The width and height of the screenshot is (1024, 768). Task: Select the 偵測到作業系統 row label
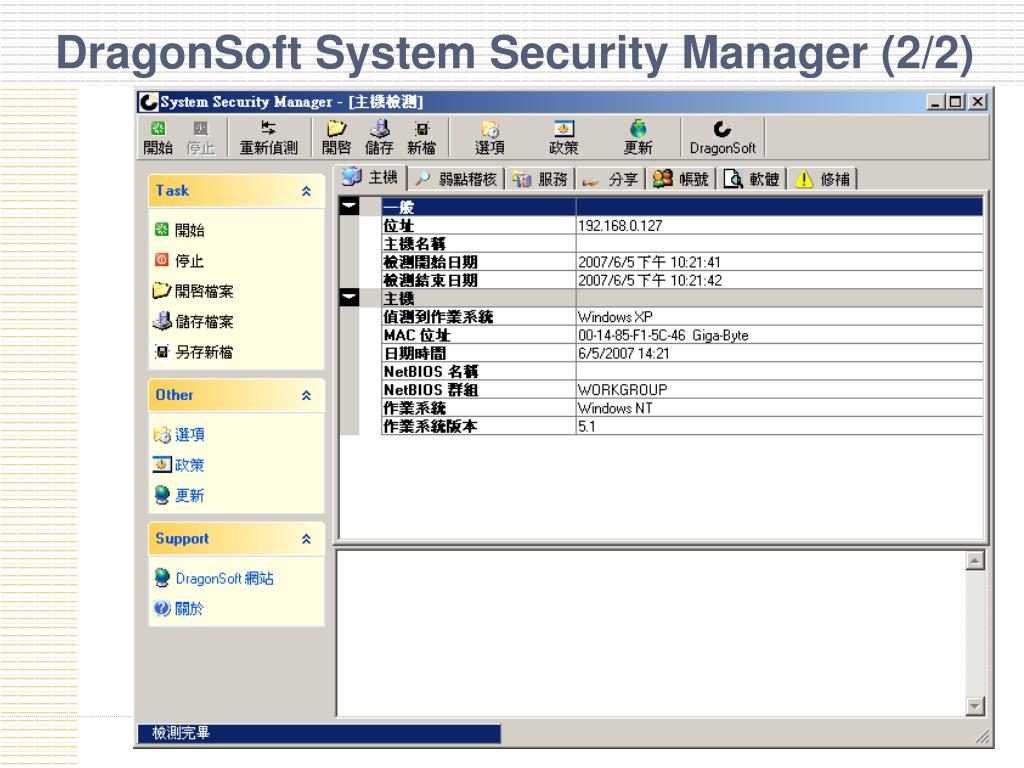[x=438, y=317]
